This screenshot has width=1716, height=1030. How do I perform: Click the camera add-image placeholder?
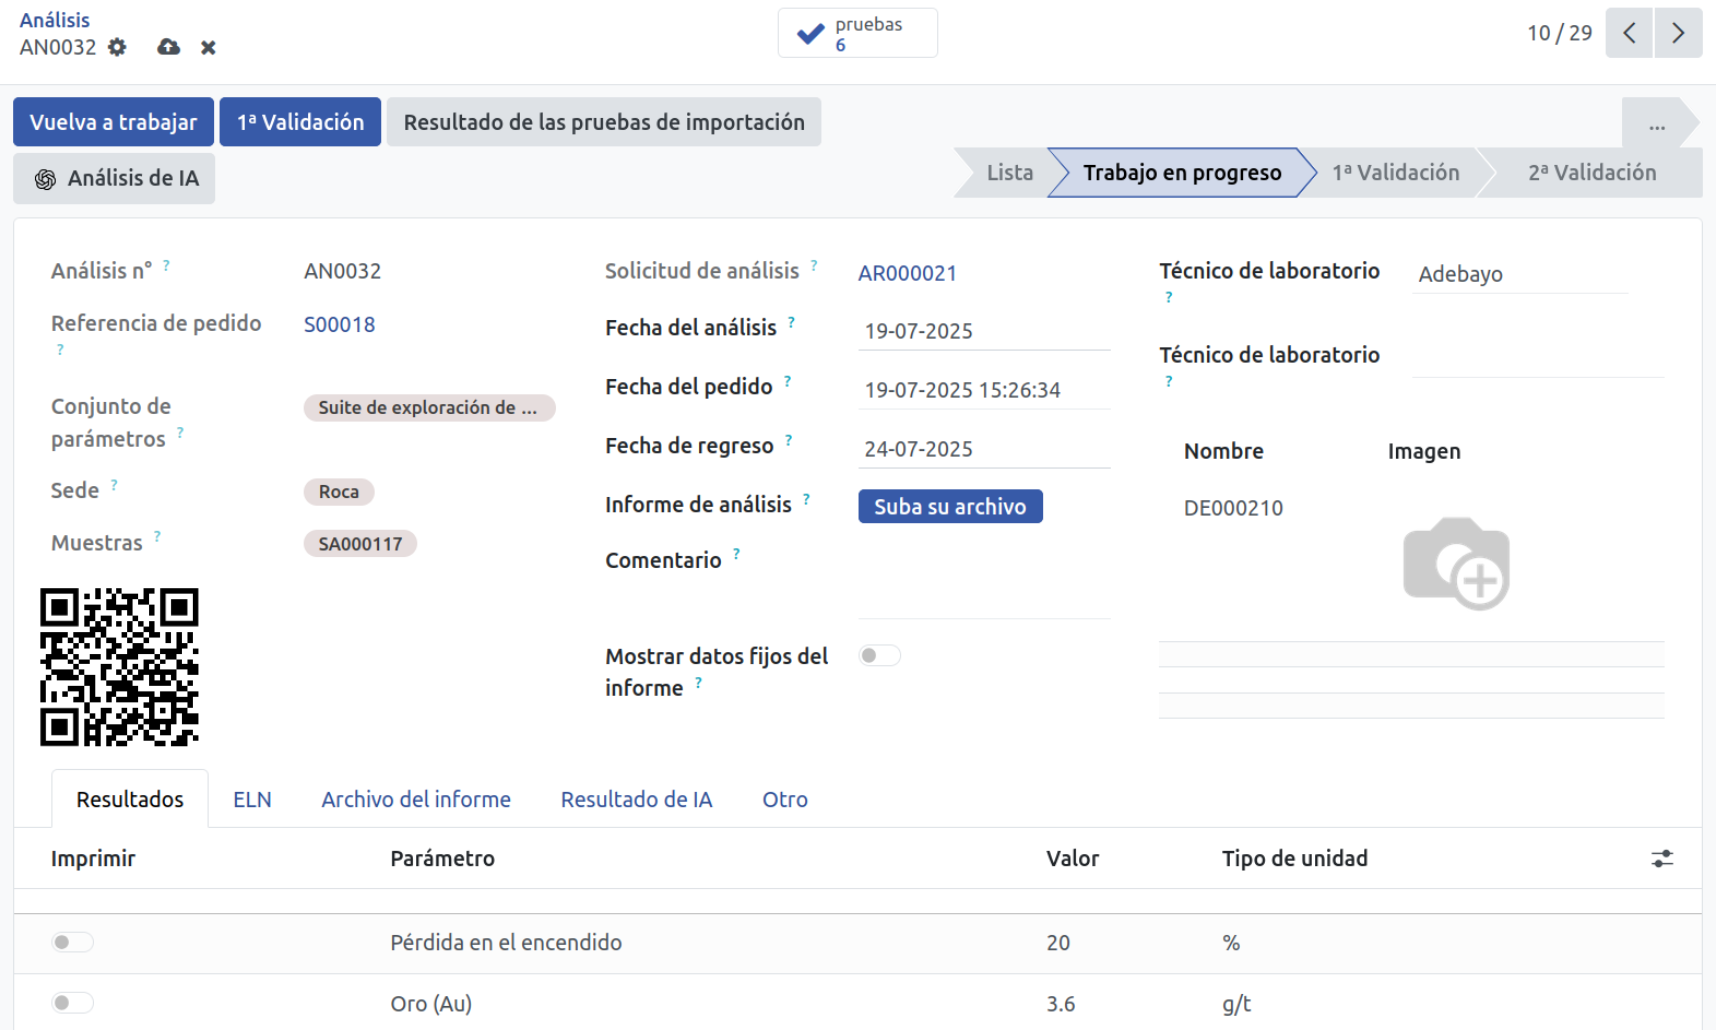(x=1456, y=563)
